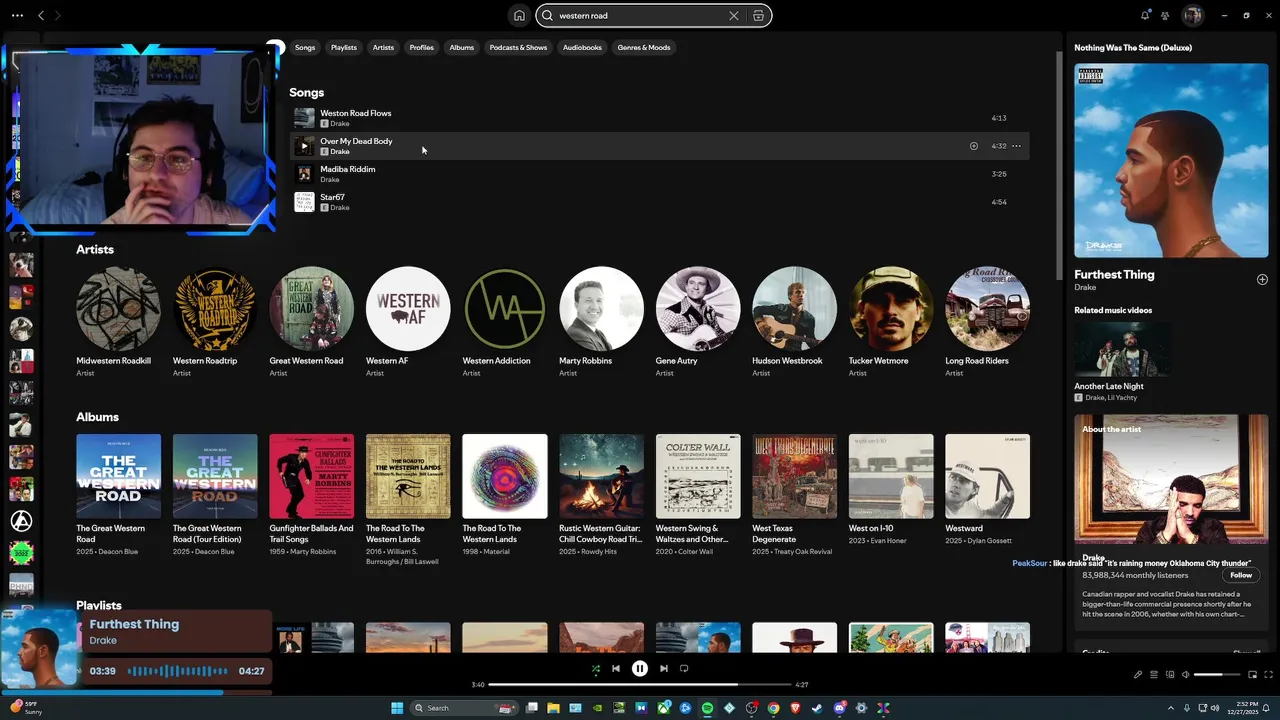Clear the search field with the X icon
This screenshot has width=1280, height=720.
[x=733, y=15]
